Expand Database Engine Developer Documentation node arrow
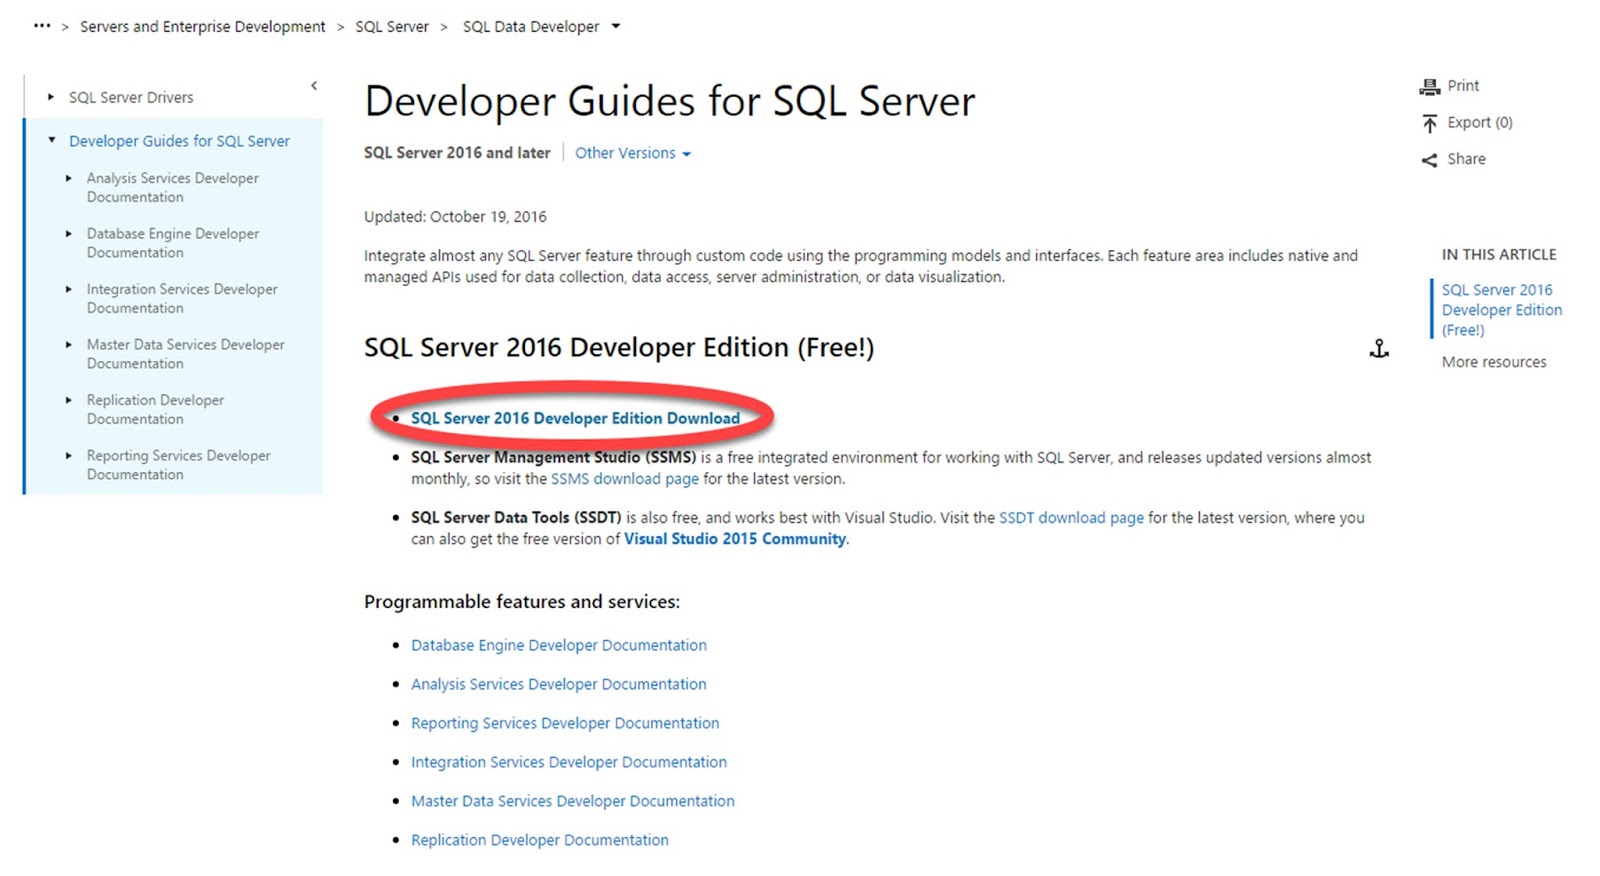The width and height of the screenshot is (1600, 876). 69,233
